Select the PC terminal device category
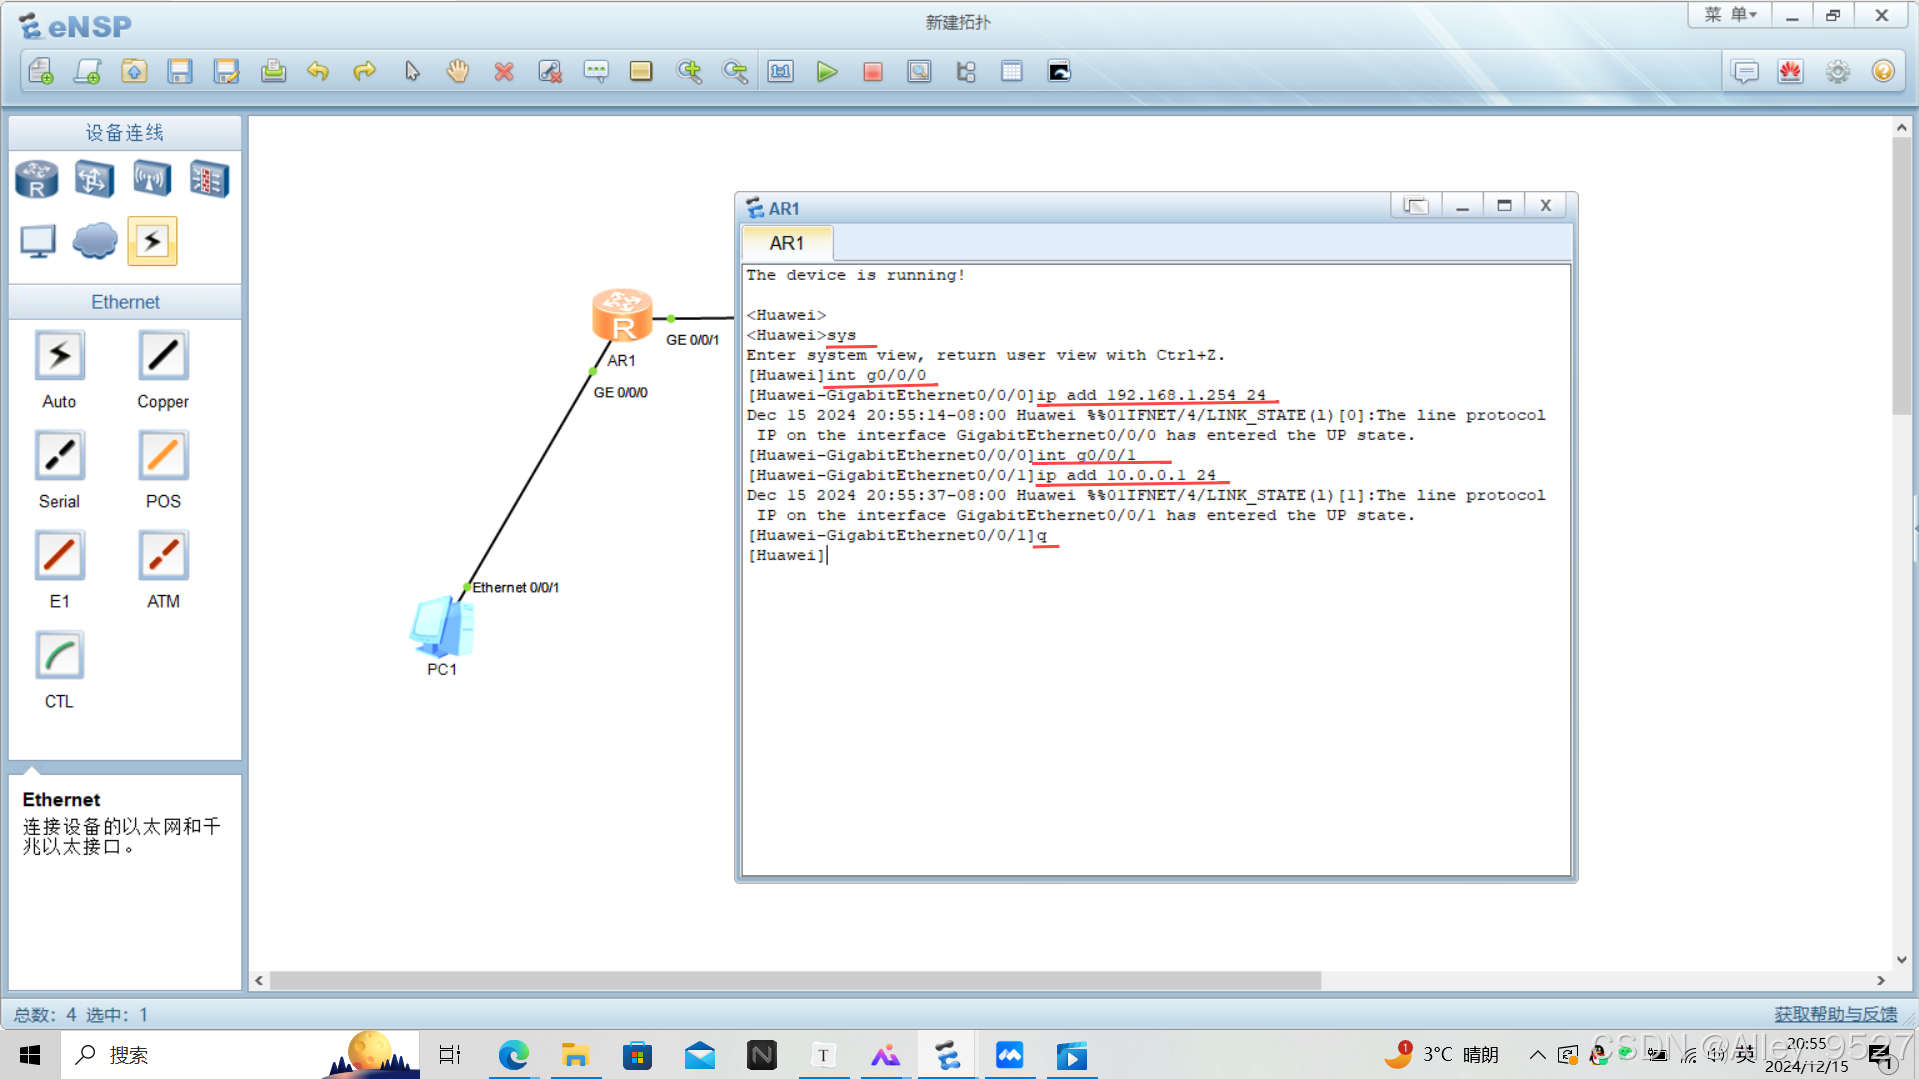Image resolution: width=1919 pixels, height=1079 pixels. (38, 241)
